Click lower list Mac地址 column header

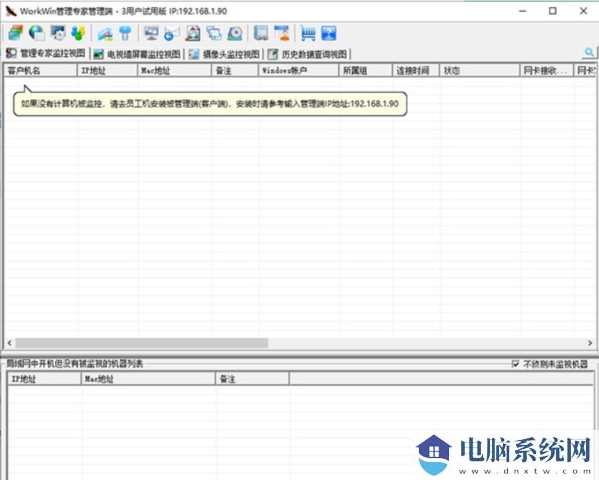pos(148,379)
